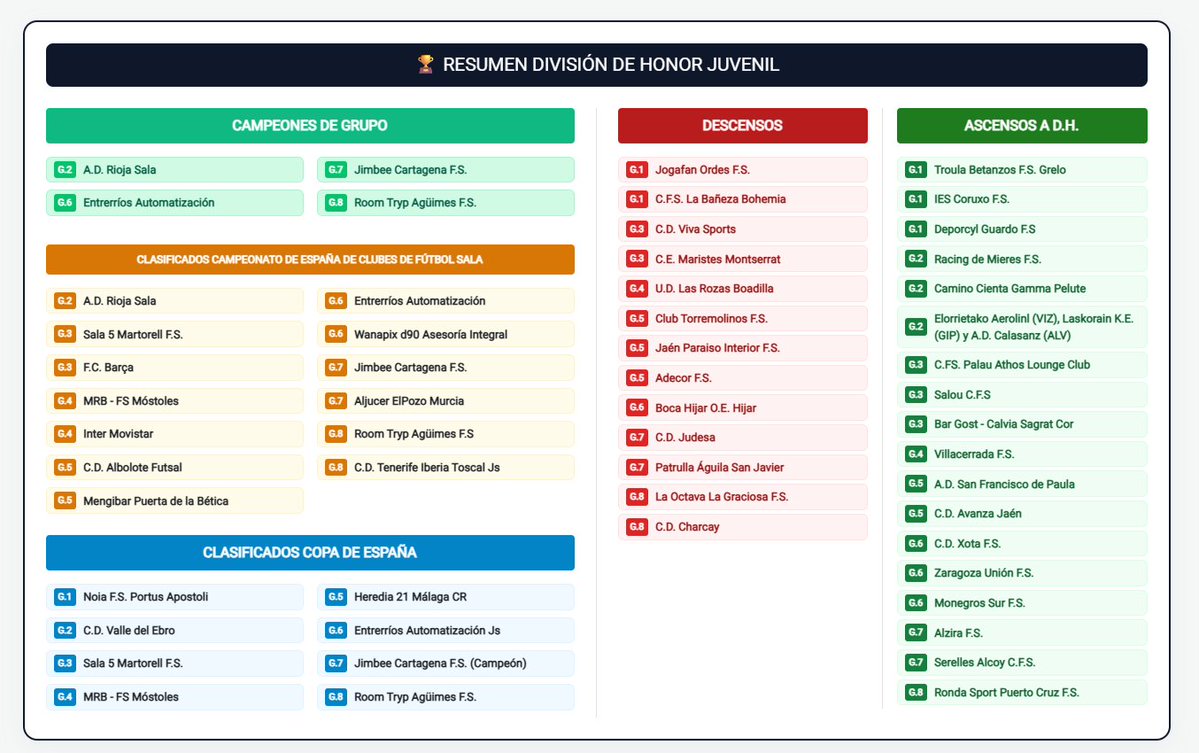Select Boca Hijar O.E. Hijar
The width and height of the screenshot is (1199, 753).
tap(742, 407)
